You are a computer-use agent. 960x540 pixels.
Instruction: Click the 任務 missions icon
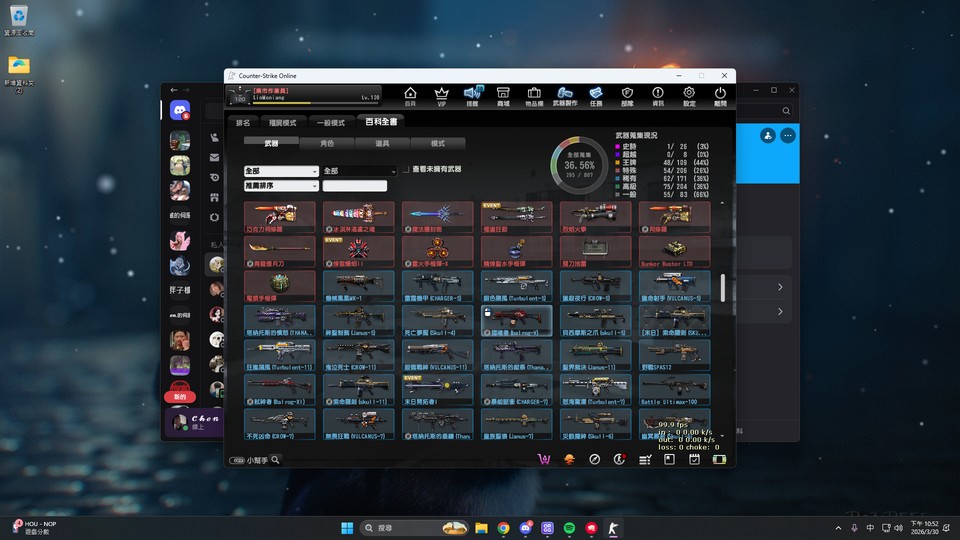click(x=596, y=95)
